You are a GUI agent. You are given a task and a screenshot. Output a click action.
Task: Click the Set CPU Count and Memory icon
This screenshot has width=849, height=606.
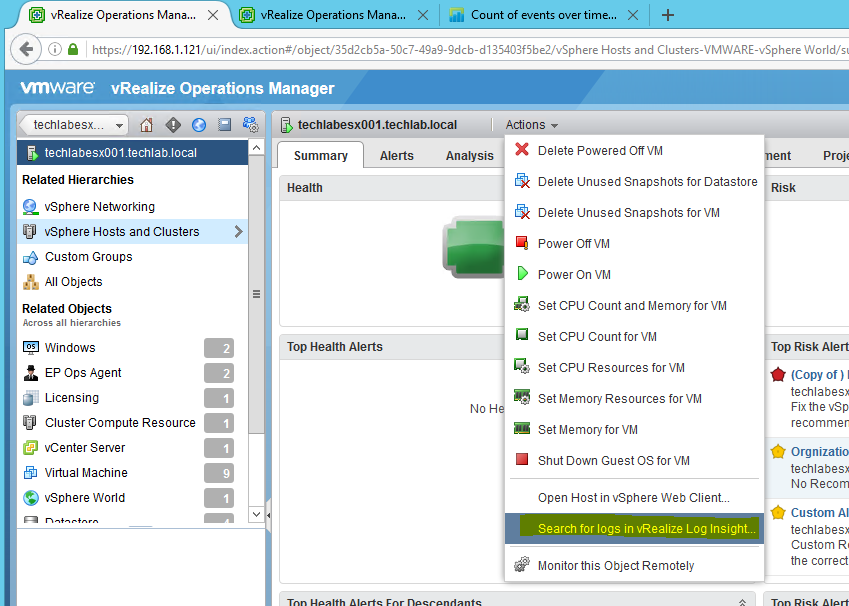(522, 304)
